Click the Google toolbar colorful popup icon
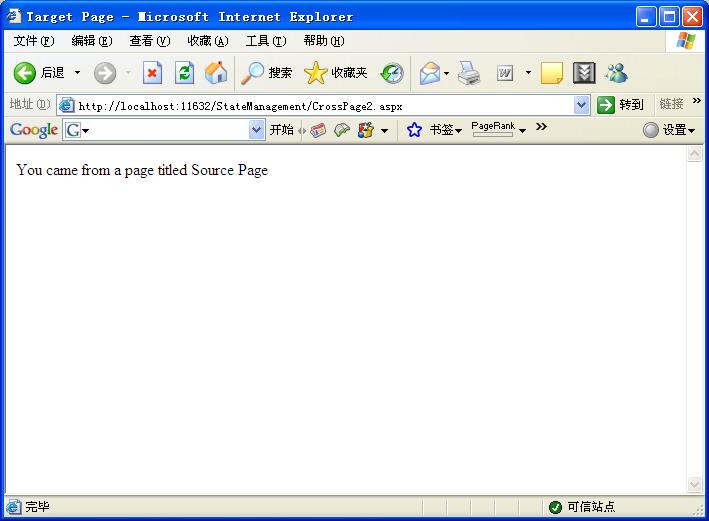Screen dimensions: 709x521 tap(366, 130)
